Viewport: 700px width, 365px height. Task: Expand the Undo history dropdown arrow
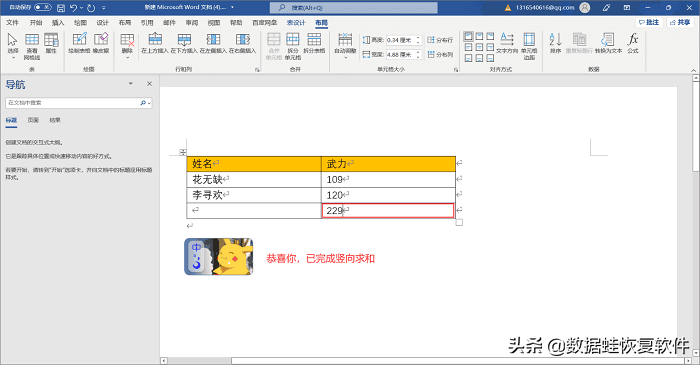pos(81,8)
